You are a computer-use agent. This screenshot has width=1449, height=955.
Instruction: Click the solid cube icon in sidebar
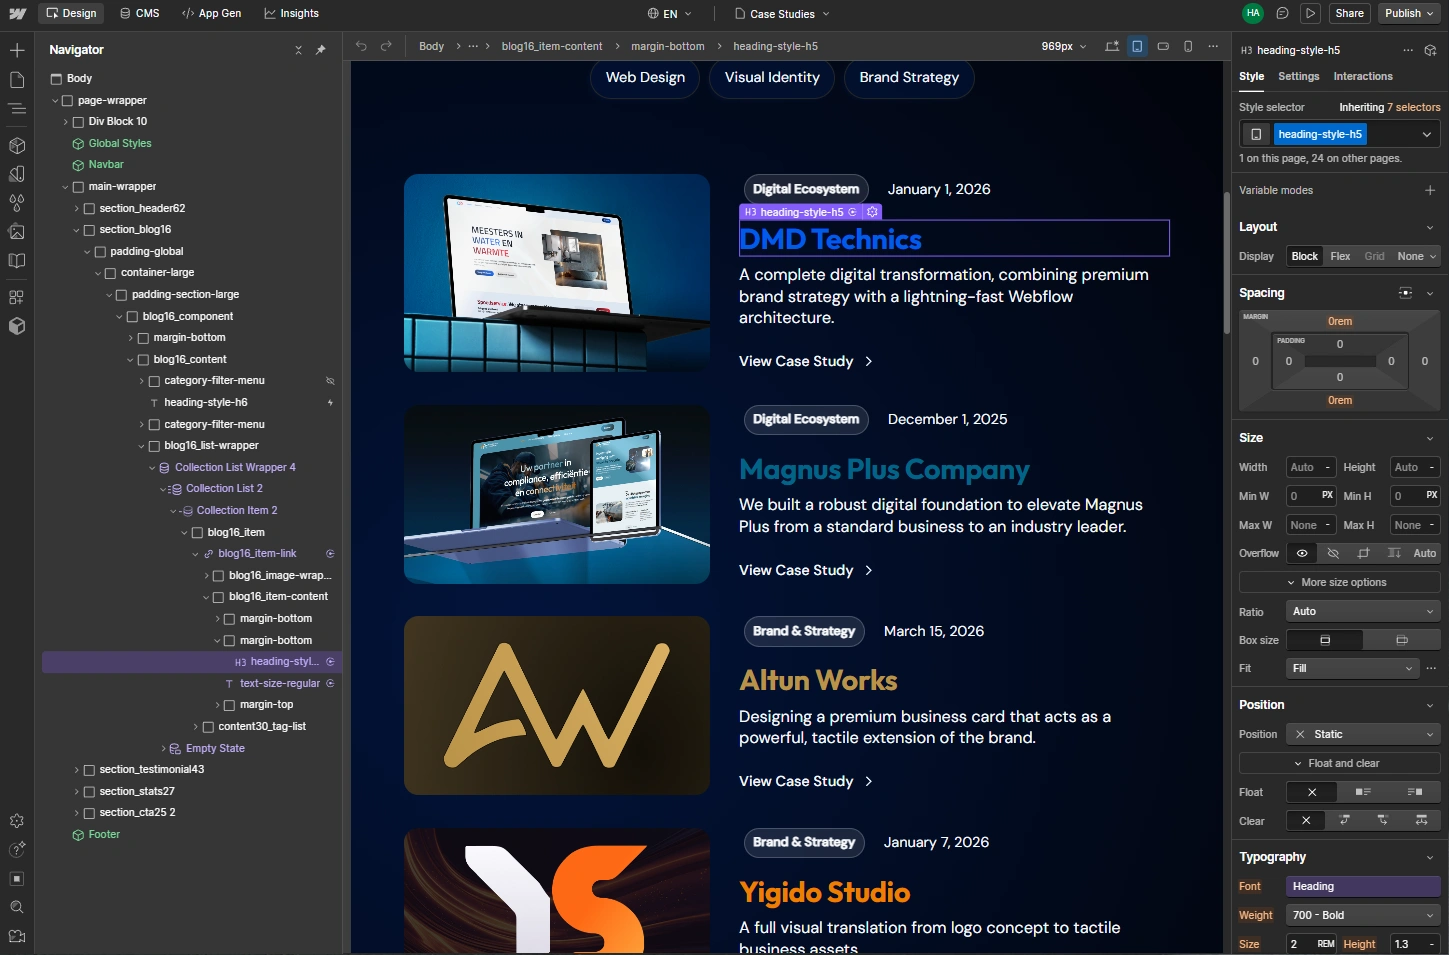[x=17, y=326]
